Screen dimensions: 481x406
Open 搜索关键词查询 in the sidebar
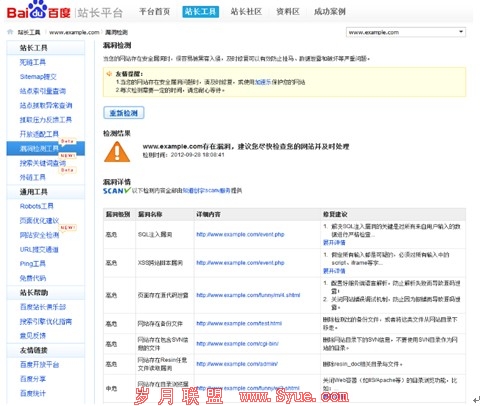(x=43, y=163)
